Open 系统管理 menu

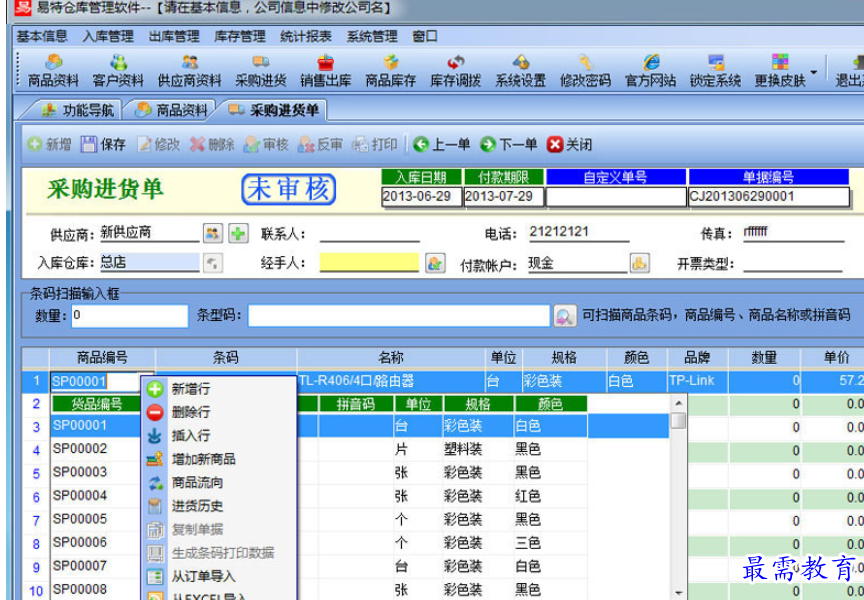point(372,36)
